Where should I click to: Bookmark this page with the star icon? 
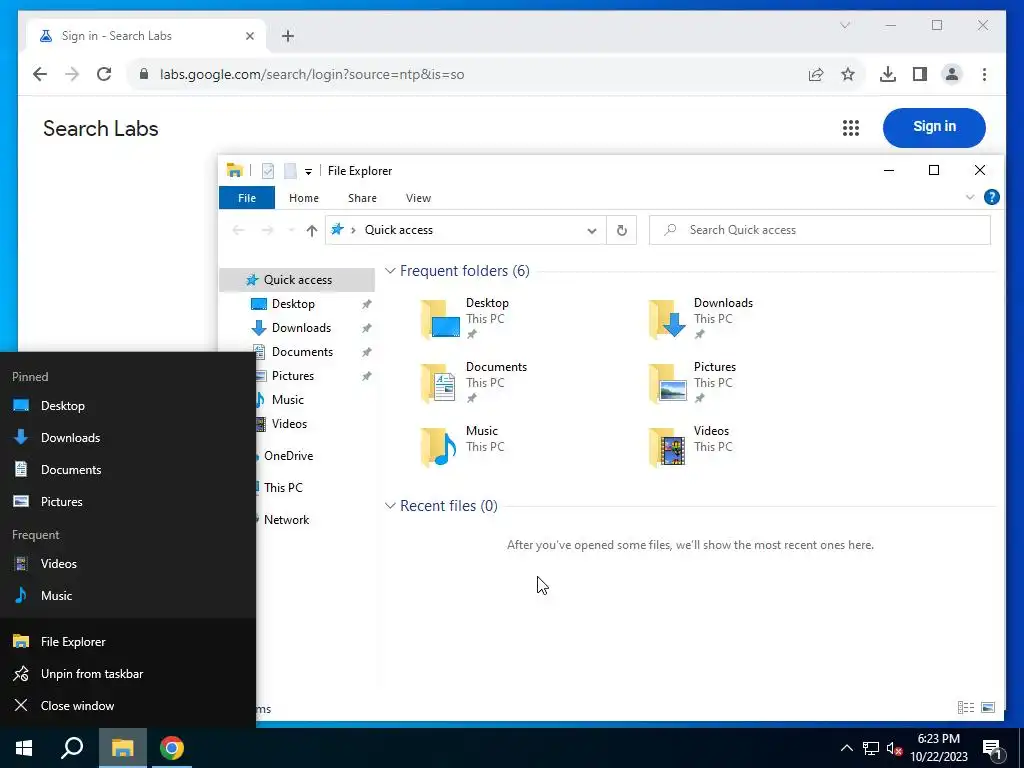point(848,74)
